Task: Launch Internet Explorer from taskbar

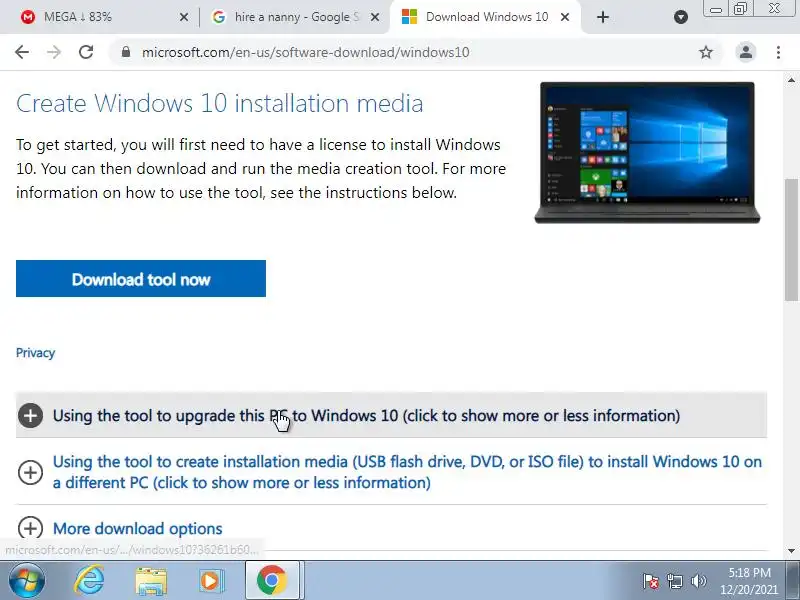Action: click(x=89, y=581)
